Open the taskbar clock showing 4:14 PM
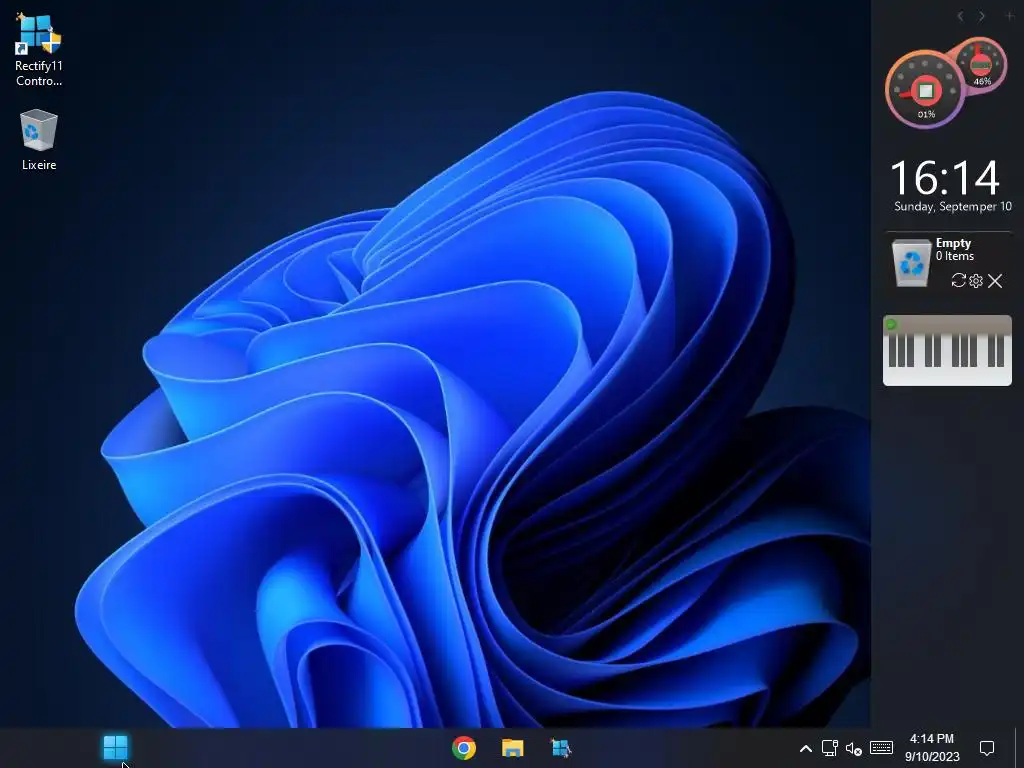The height and width of the screenshot is (768, 1024). point(932,748)
